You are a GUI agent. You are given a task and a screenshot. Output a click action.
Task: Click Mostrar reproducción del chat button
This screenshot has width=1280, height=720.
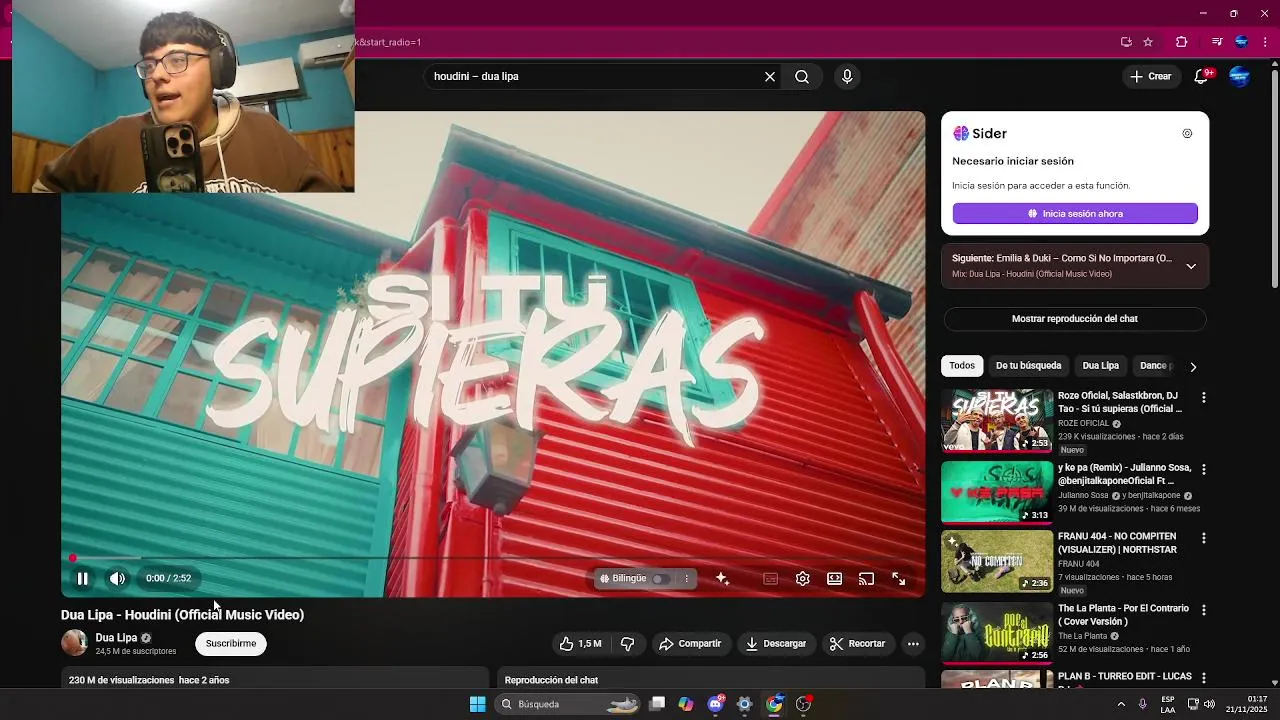pyautogui.click(x=1075, y=319)
